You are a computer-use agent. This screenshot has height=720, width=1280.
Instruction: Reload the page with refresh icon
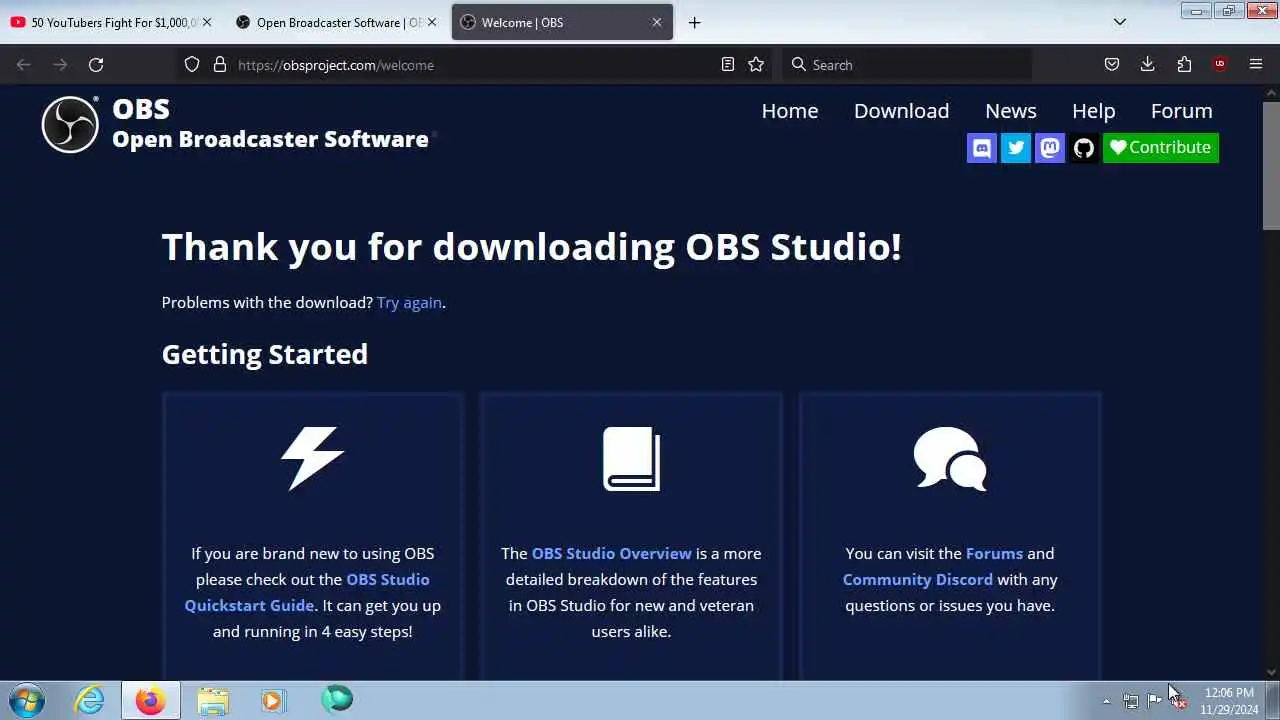(96, 64)
